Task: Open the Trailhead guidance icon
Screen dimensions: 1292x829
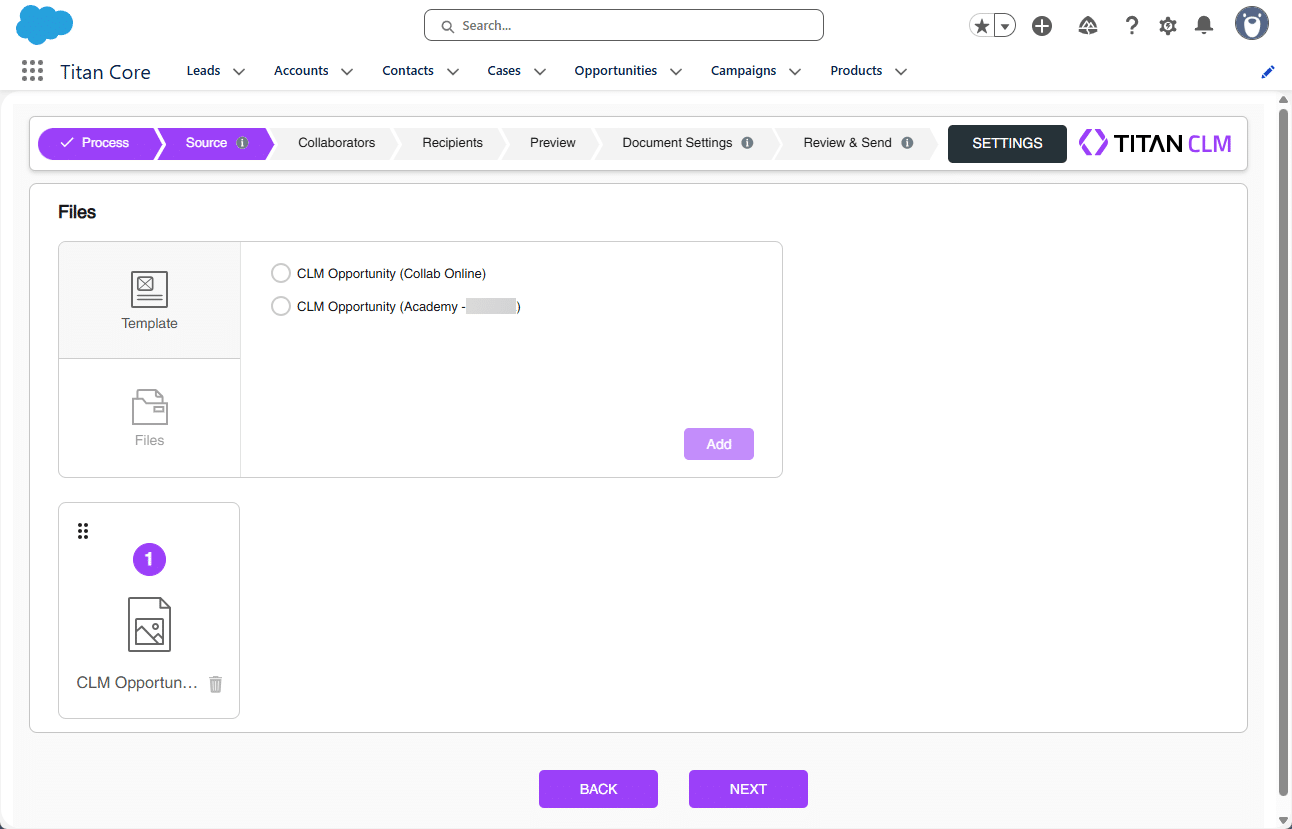Action: (1088, 26)
